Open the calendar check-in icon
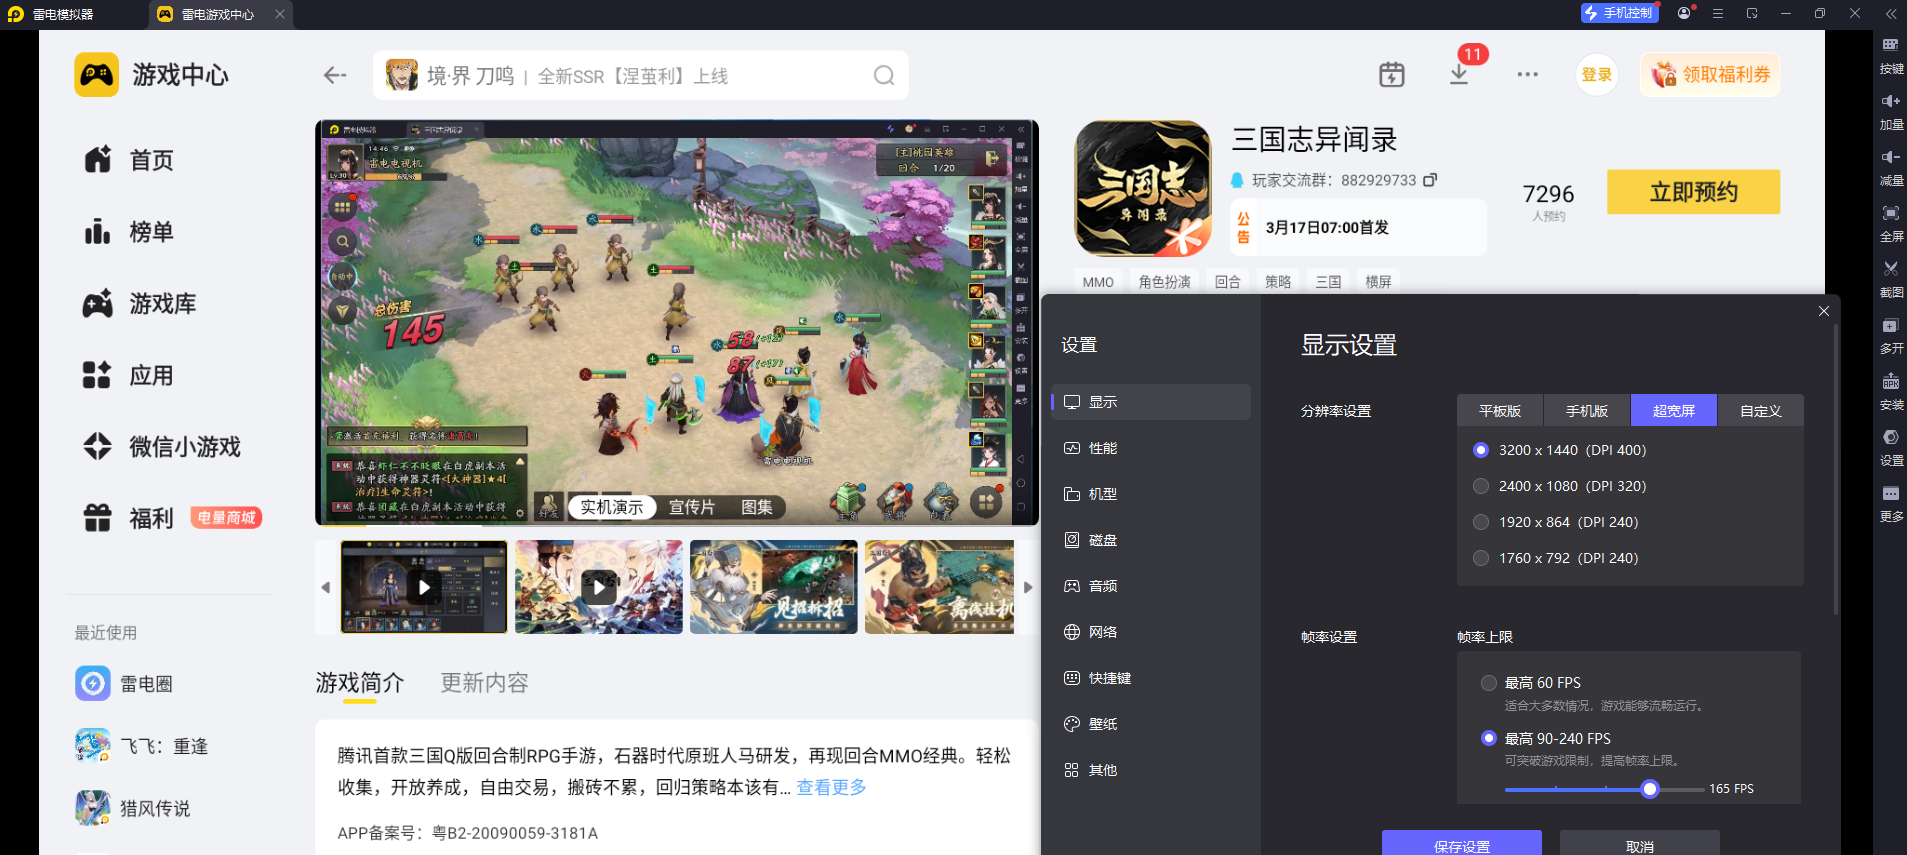Viewport: 1907px width, 855px height. coord(1392,75)
